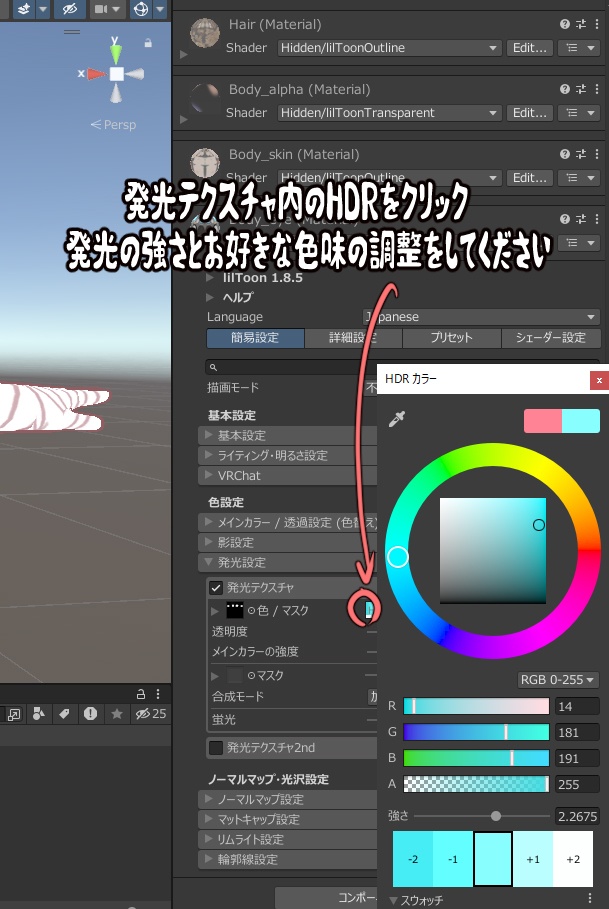Open the Hair shader dropdown
Screen dimensions: 609x909
tap(389, 48)
